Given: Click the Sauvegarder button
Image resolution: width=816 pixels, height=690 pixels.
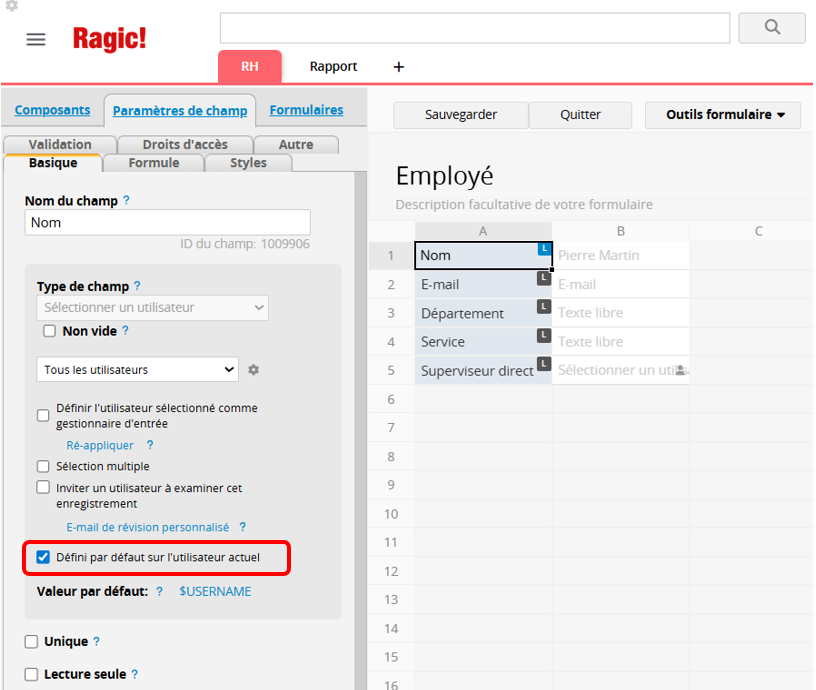Looking at the screenshot, I should (x=461, y=115).
